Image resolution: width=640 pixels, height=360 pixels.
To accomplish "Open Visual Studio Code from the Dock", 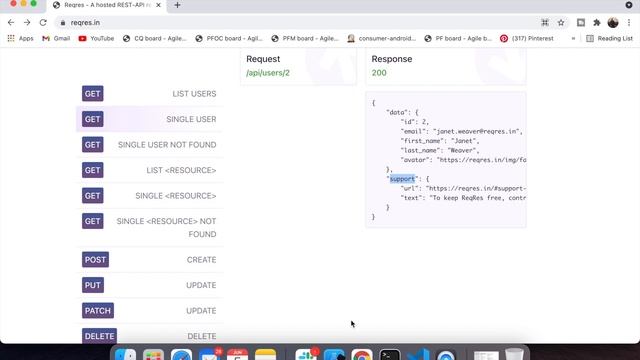I will (x=418, y=355).
